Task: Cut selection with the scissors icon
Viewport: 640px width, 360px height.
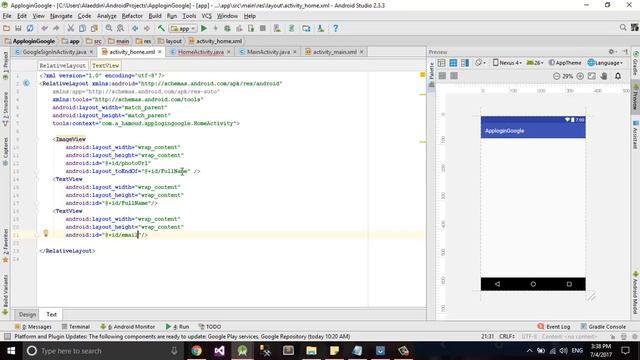Action: point(71,28)
